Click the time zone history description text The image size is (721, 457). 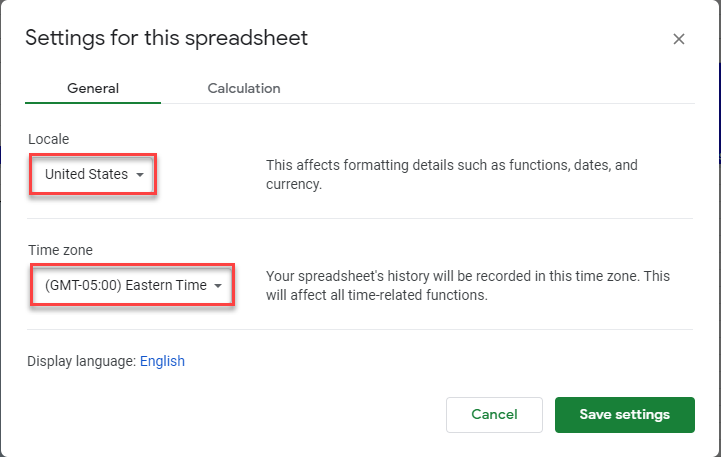[467, 285]
